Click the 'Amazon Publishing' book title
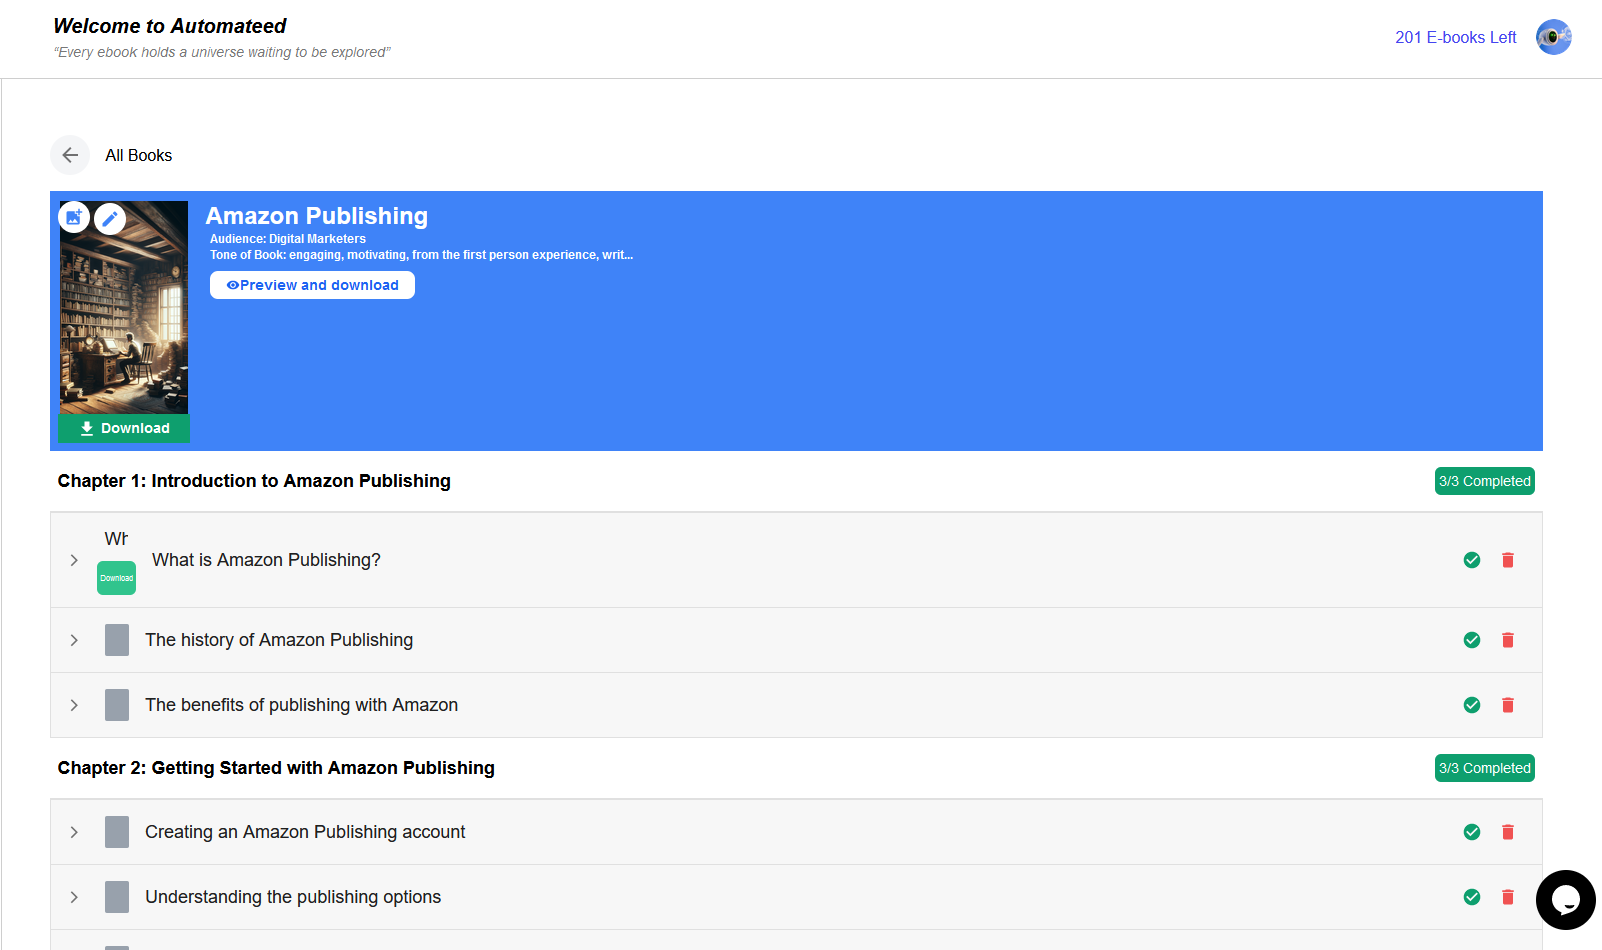Viewport: 1602px width, 950px height. (317, 216)
